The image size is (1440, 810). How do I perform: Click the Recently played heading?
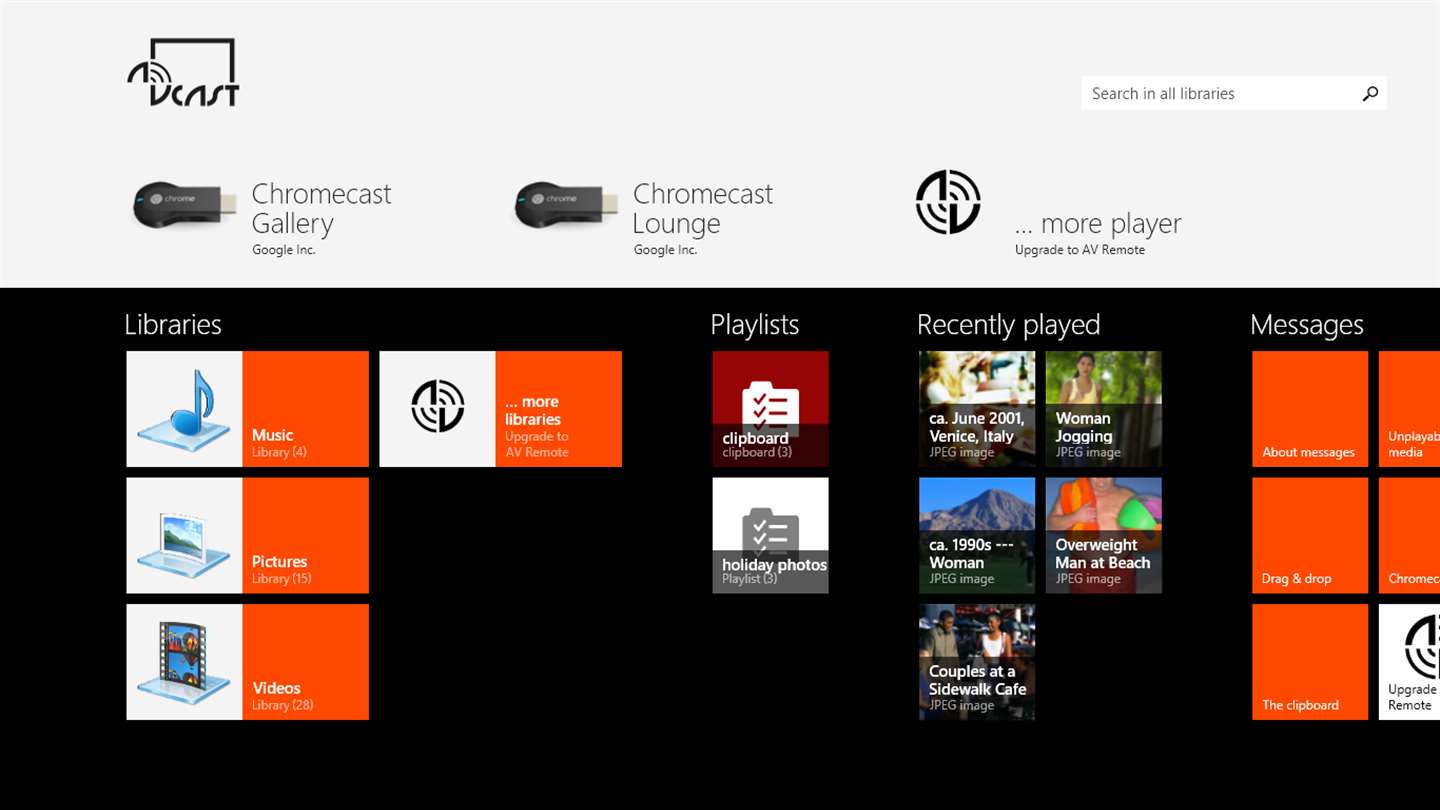[x=1008, y=325]
